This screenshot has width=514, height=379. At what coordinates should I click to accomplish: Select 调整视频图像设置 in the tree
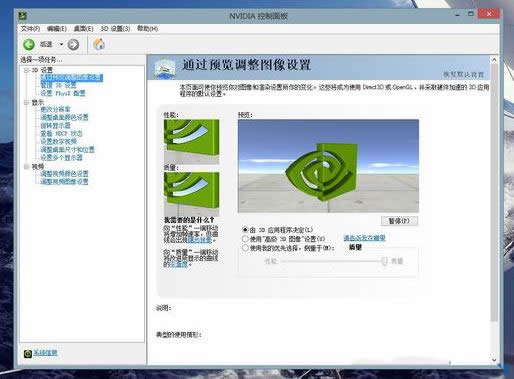[64, 182]
